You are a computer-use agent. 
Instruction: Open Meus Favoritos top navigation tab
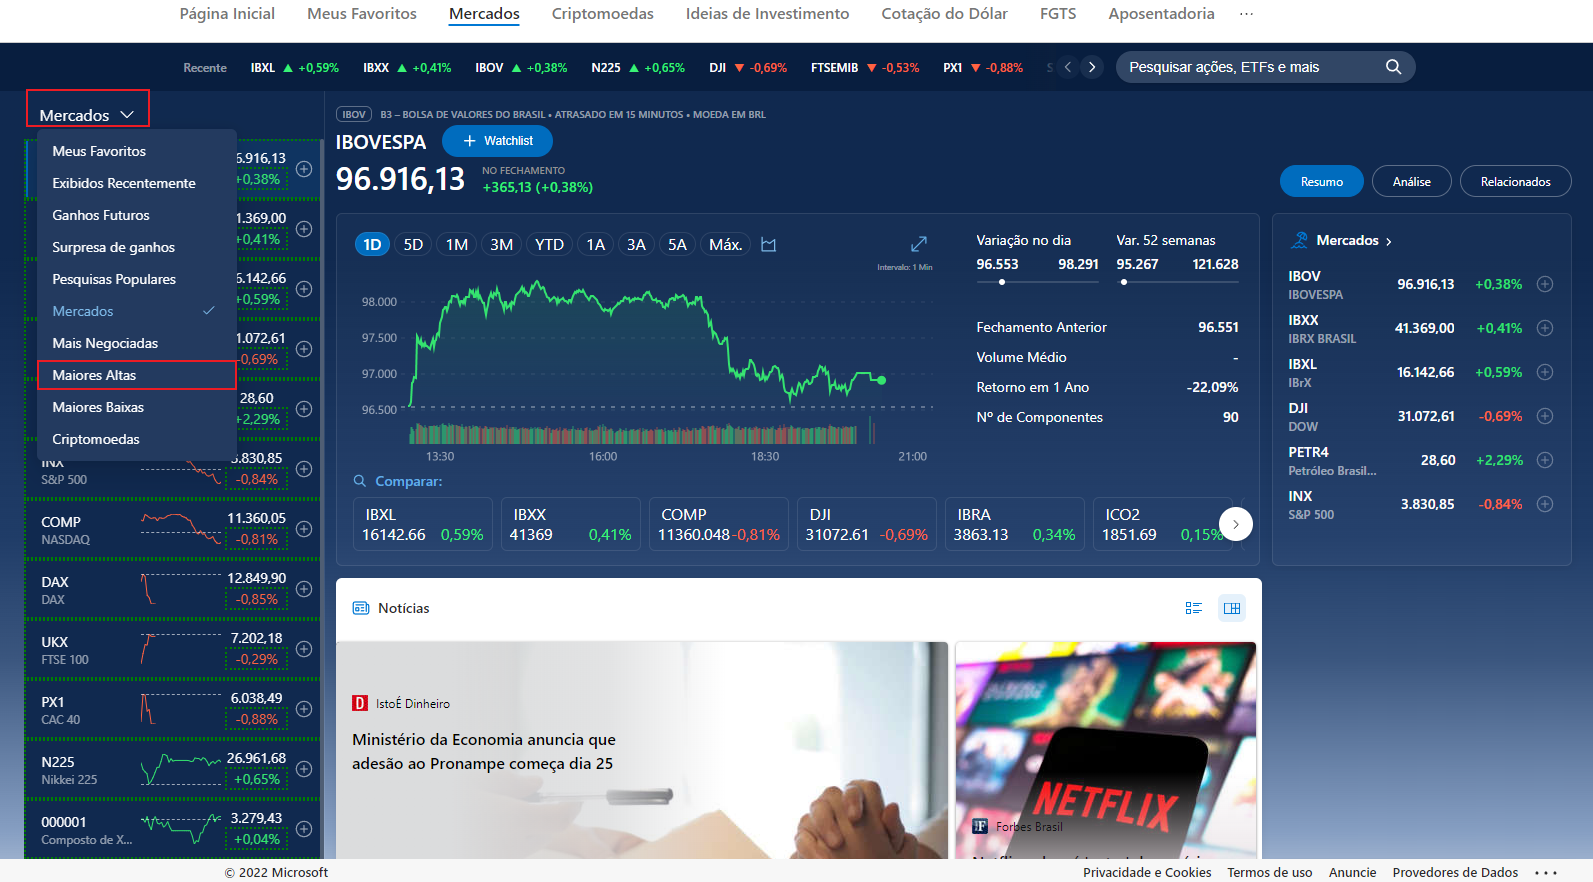[362, 14]
